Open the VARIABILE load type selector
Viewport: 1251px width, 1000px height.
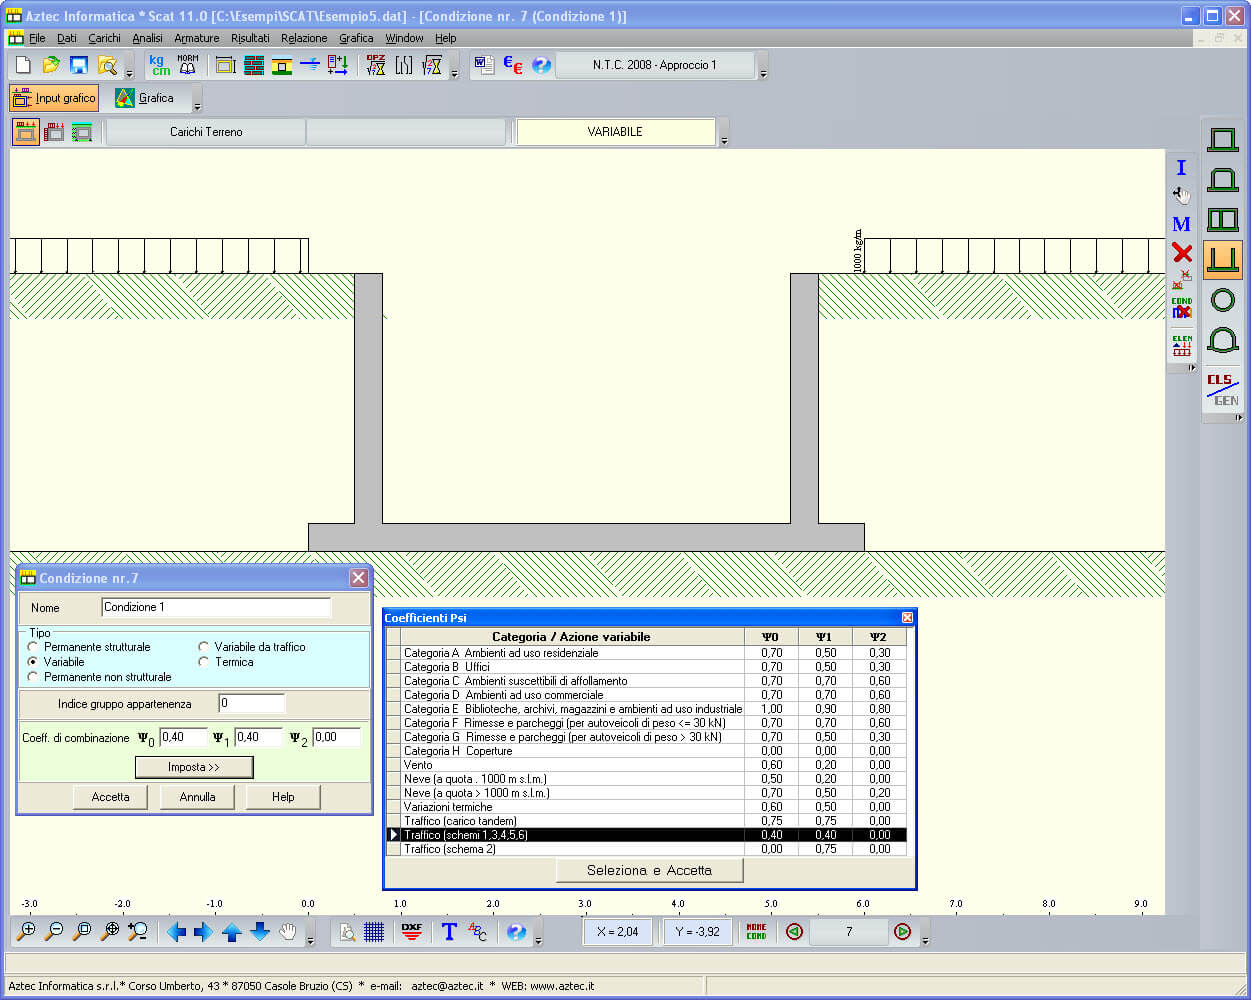point(615,132)
